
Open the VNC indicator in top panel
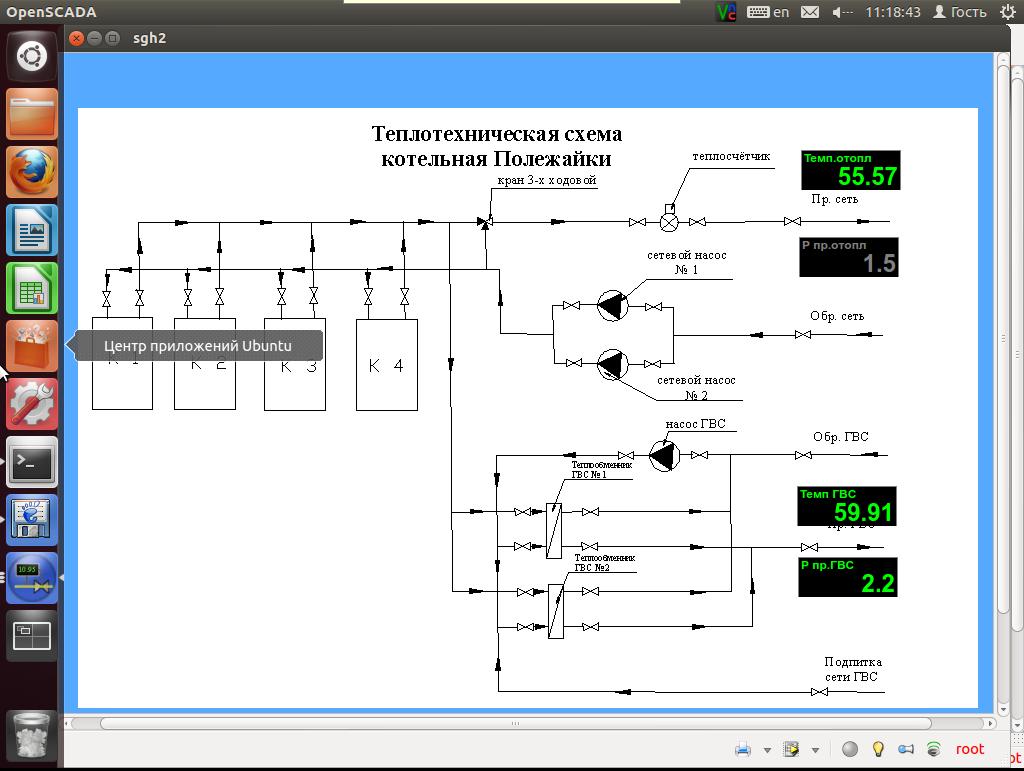coord(727,12)
